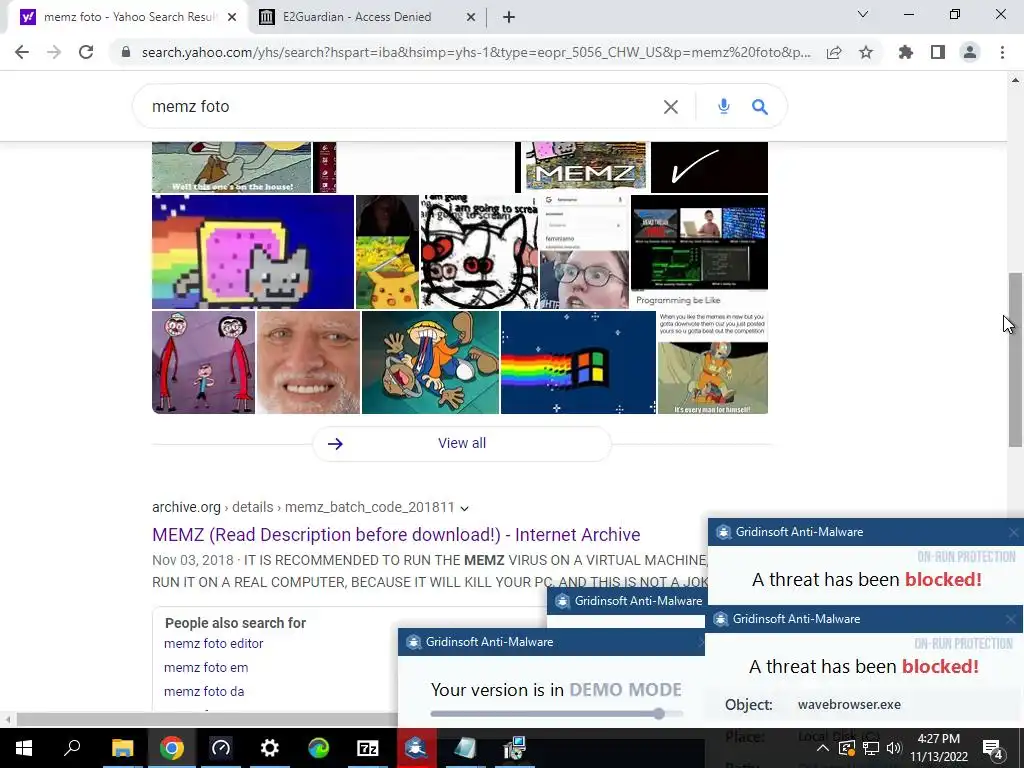Expand archive.org result options arrow
The width and height of the screenshot is (1024, 768).
(464, 508)
